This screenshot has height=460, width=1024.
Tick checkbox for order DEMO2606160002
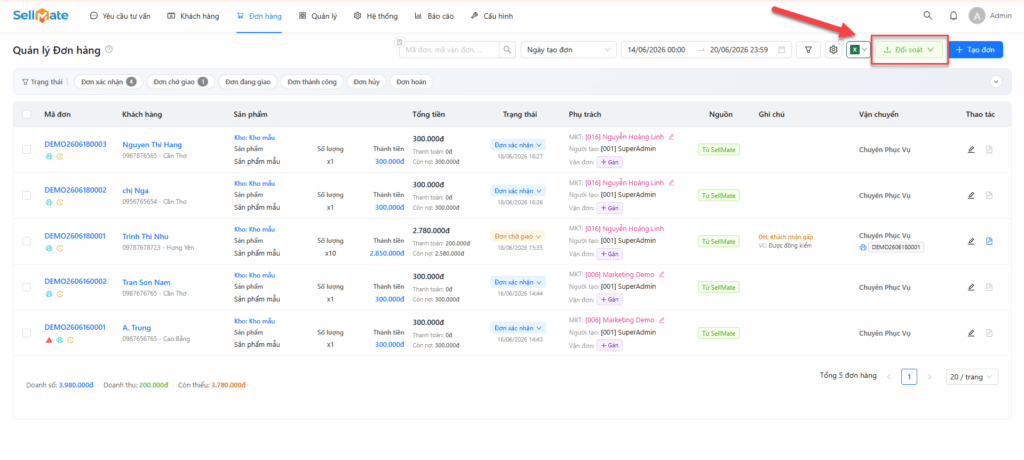coord(27,287)
